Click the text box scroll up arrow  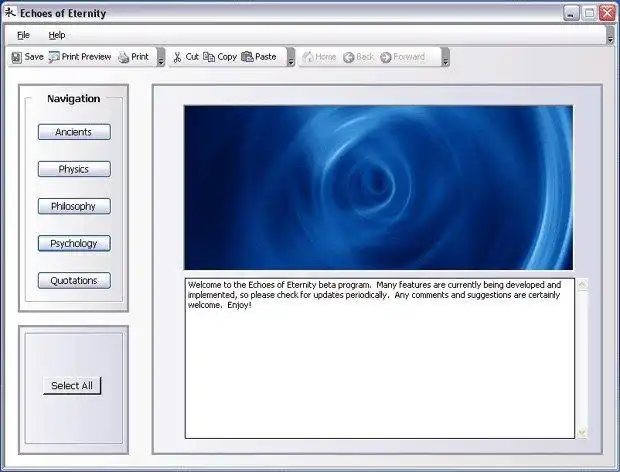click(x=582, y=284)
